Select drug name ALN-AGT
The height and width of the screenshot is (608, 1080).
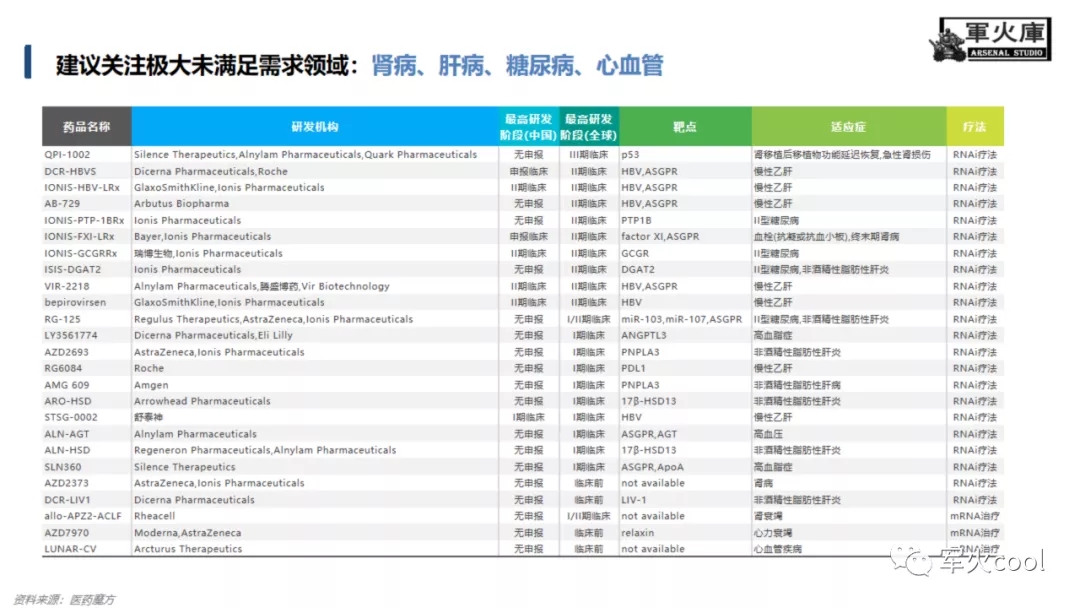pos(67,434)
